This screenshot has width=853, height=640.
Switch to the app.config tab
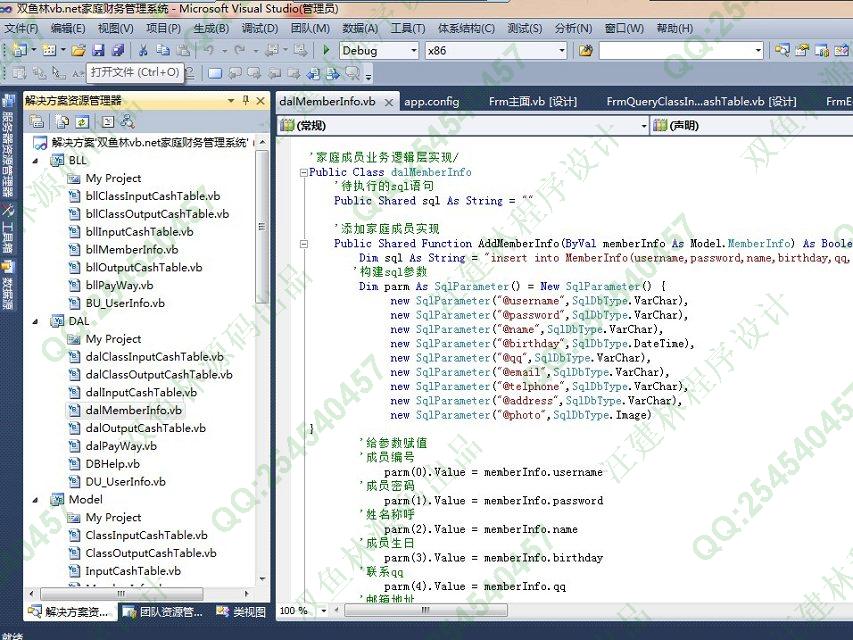[431, 102]
